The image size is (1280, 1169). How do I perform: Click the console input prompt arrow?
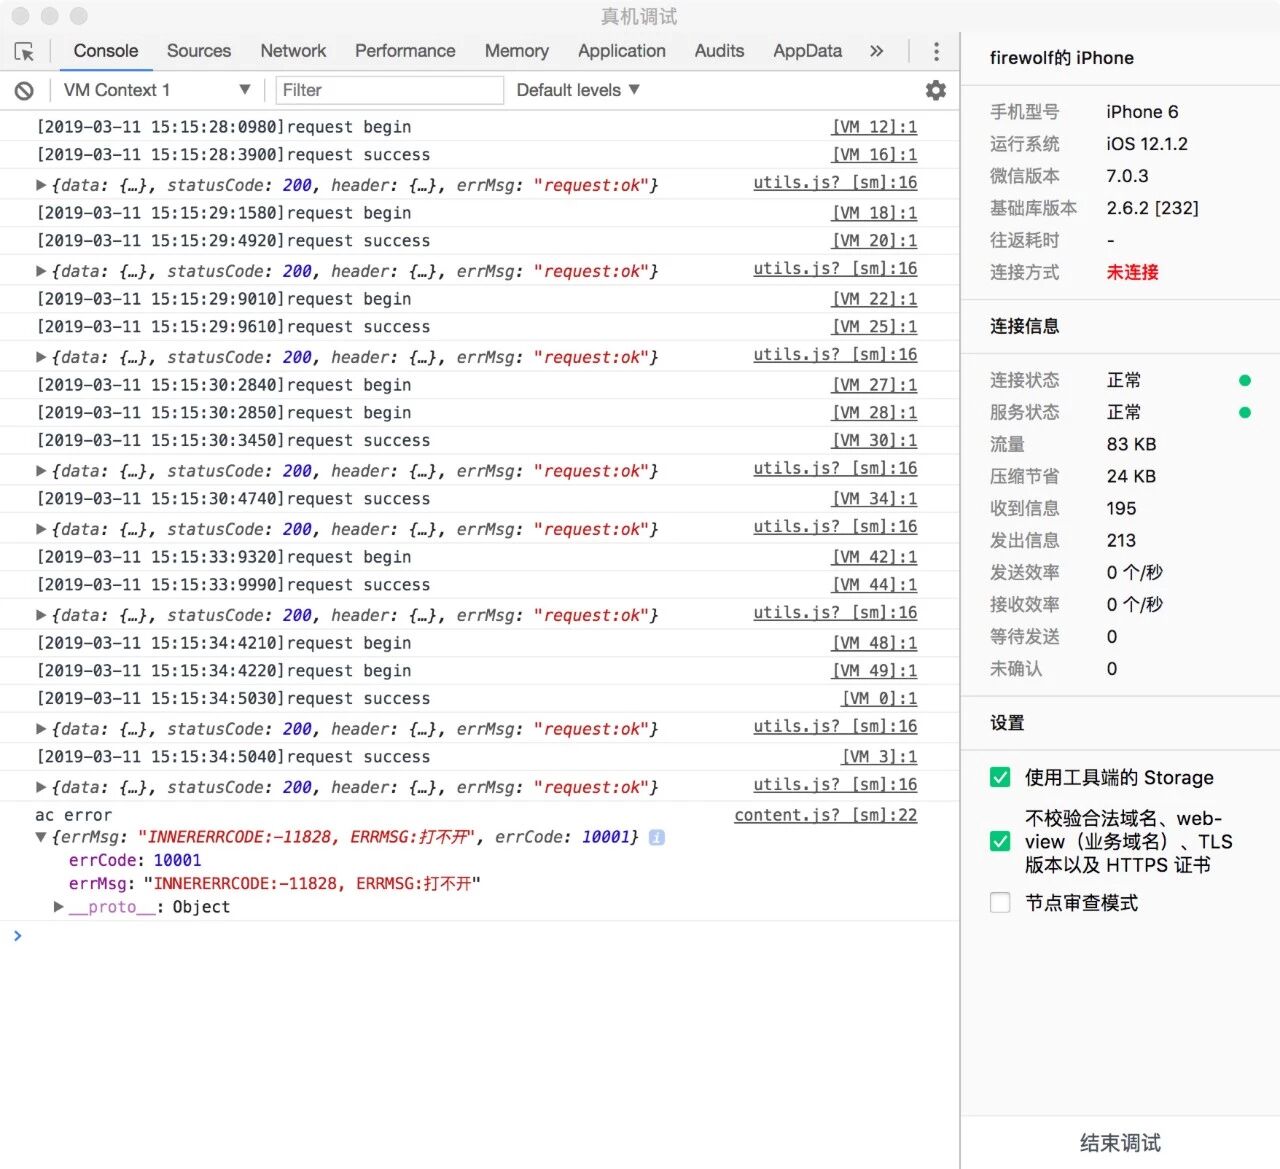coord(17,936)
